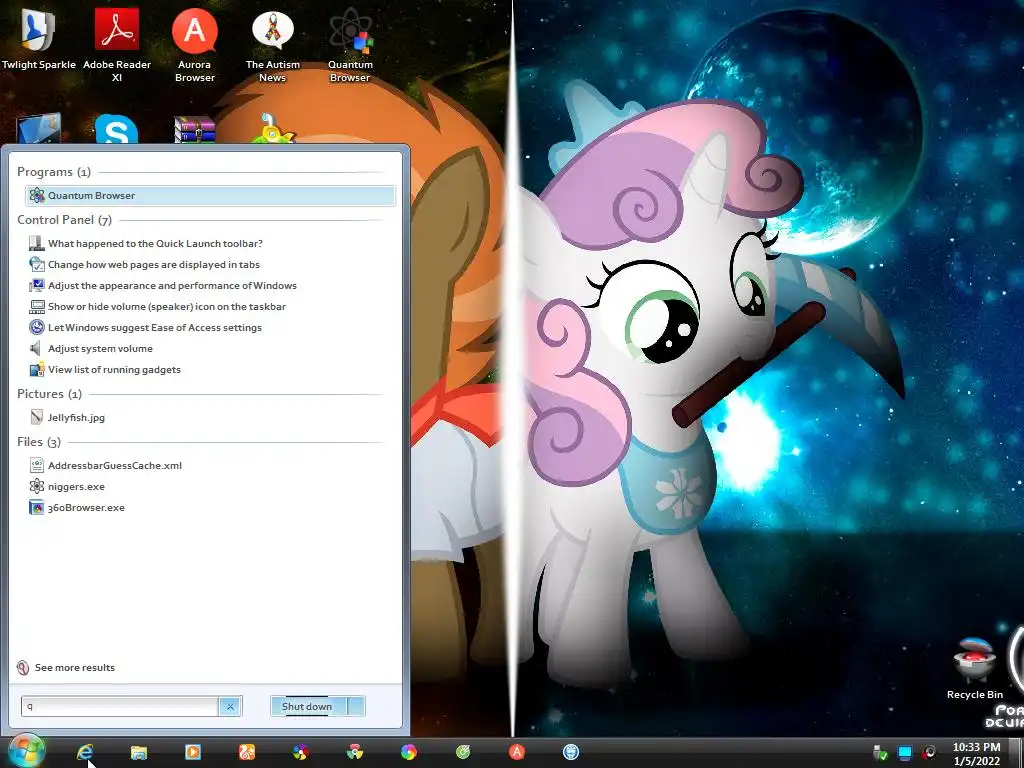Launch Internet Explorer from the taskbar
The width and height of the screenshot is (1024, 768).
coord(85,752)
